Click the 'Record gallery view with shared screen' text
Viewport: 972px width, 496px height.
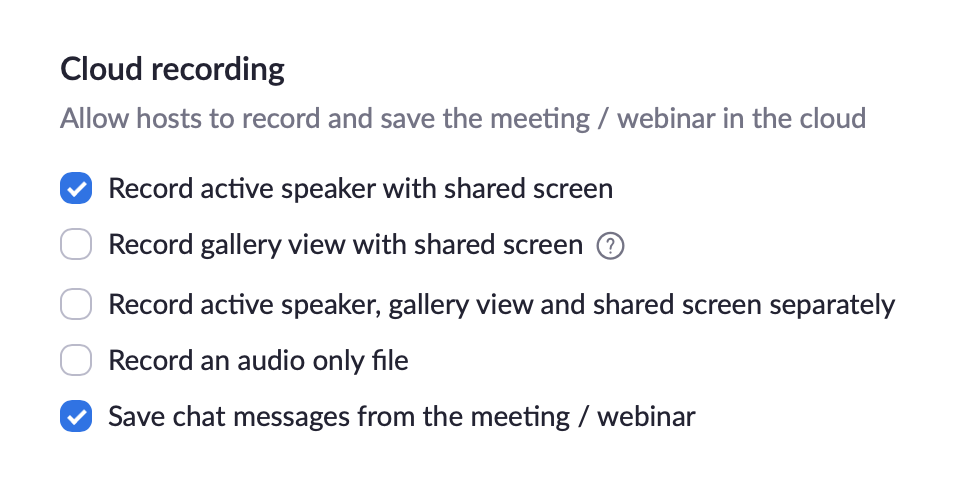click(346, 245)
